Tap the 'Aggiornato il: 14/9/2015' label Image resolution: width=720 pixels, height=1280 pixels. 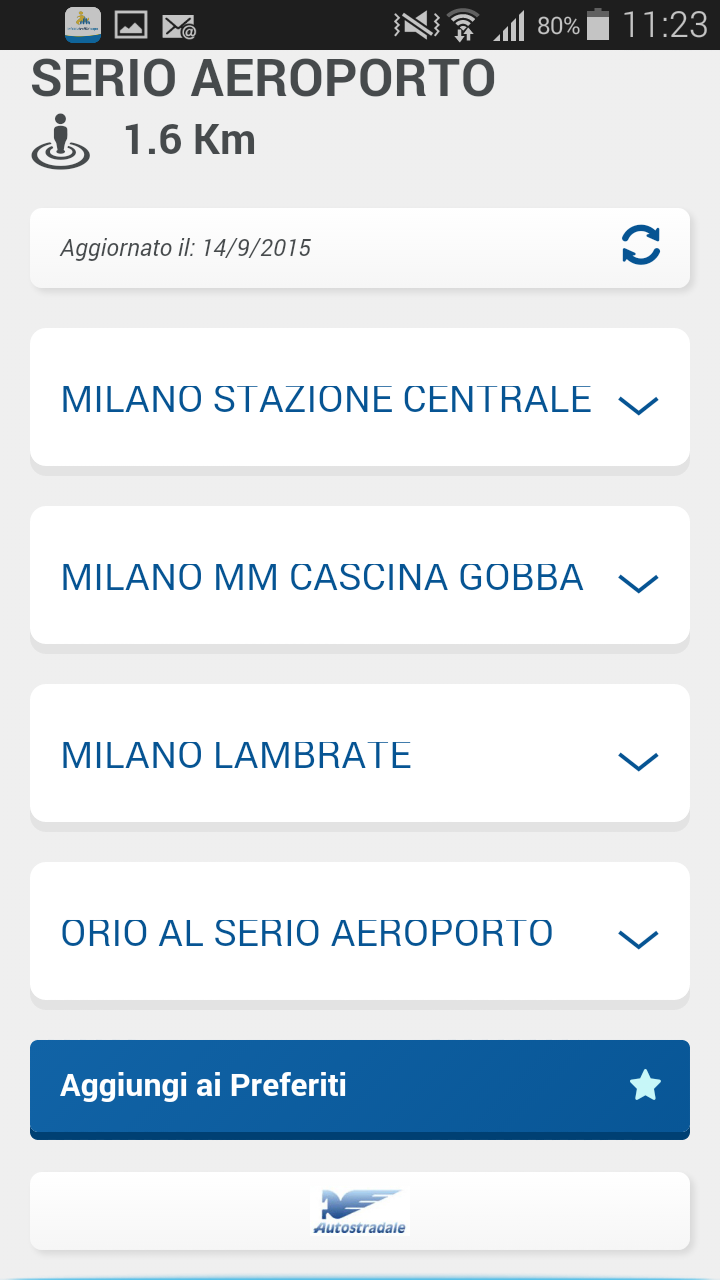tap(186, 247)
